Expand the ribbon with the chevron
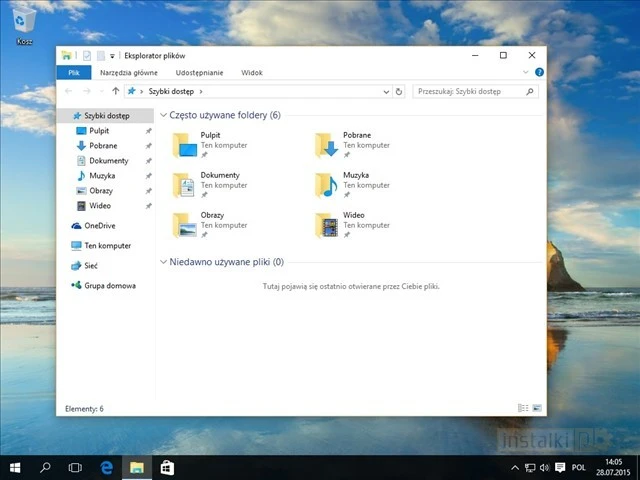The image size is (640, 480). [x=526, y=72]
